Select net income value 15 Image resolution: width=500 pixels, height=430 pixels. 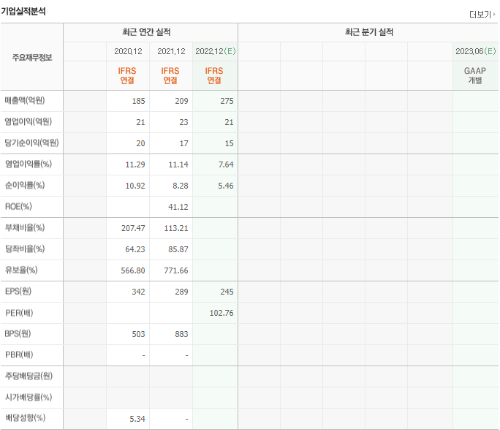229,143
